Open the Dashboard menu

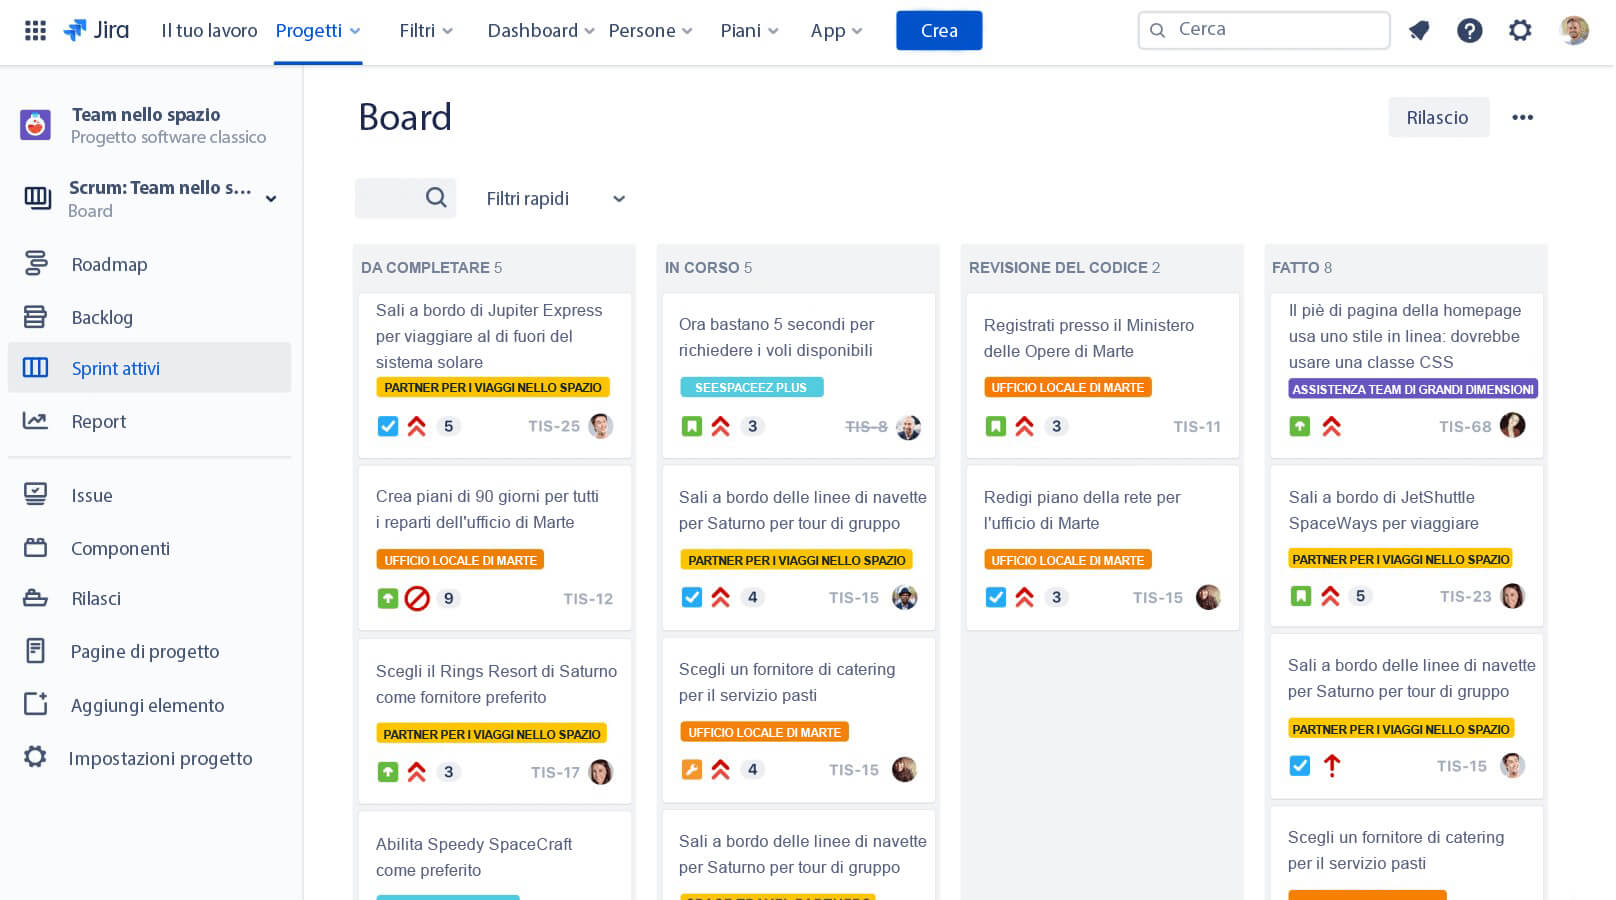pos(540,31)
